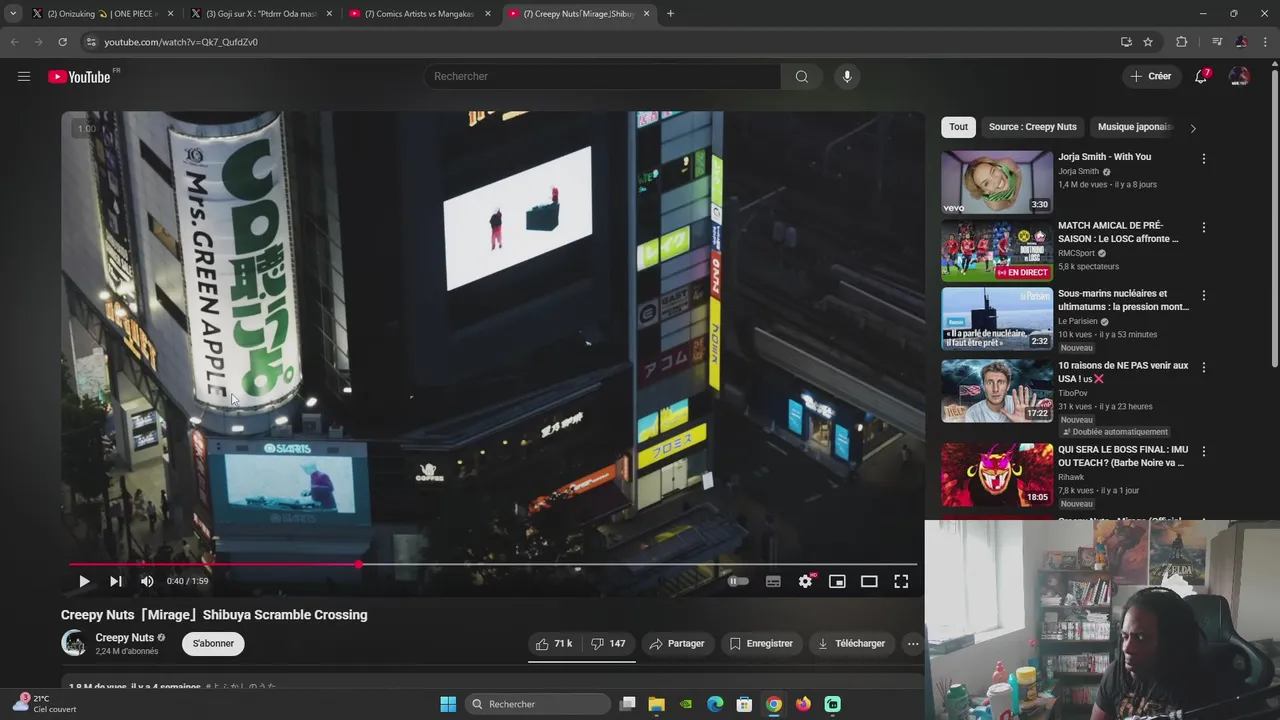
Task: Select the Musique japonaise chip
Action: (x=1134, y=127)
